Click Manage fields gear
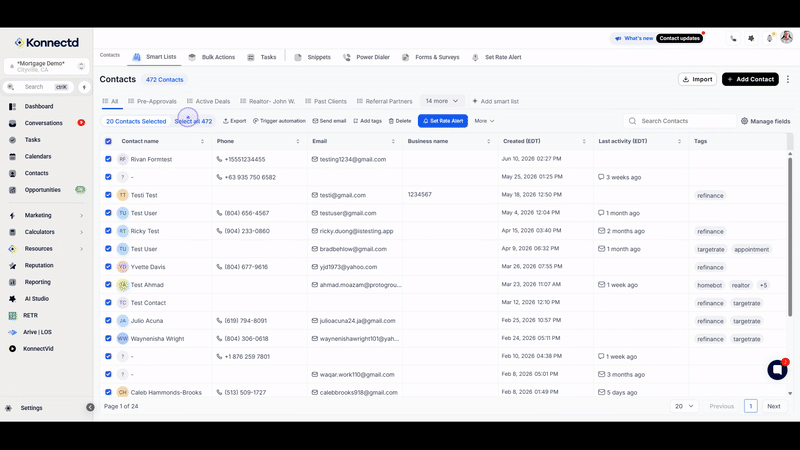Screen dimensions: 800x450 (765, 121)
